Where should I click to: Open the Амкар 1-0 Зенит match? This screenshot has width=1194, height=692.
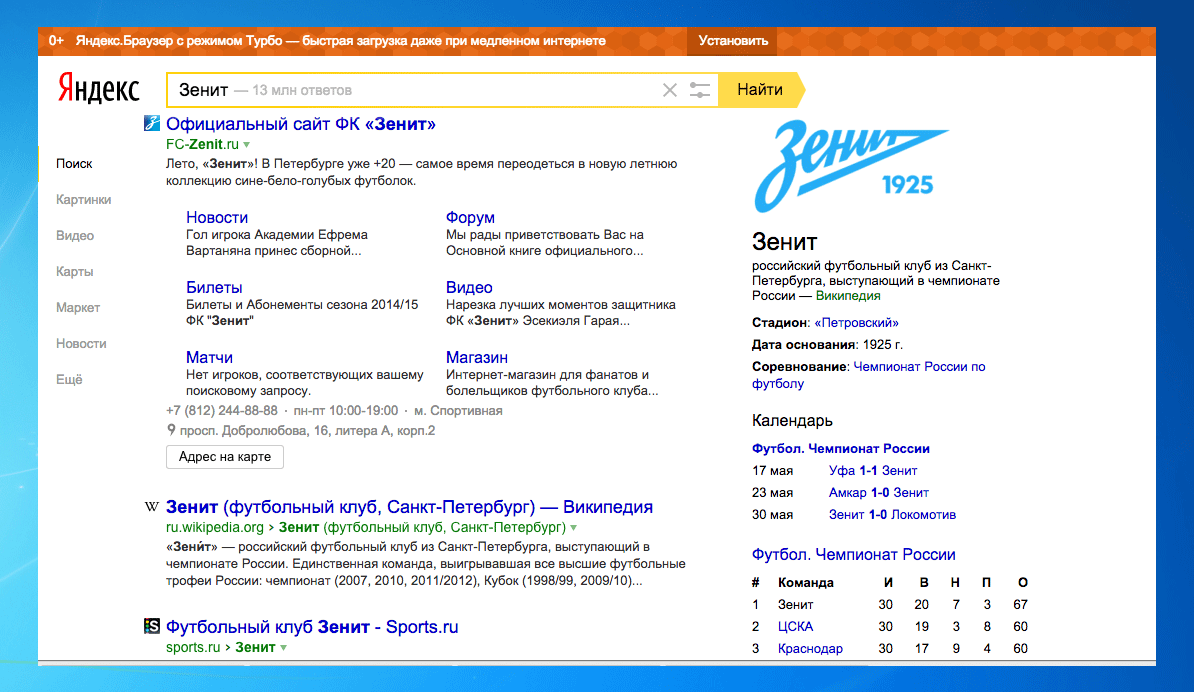879,493
